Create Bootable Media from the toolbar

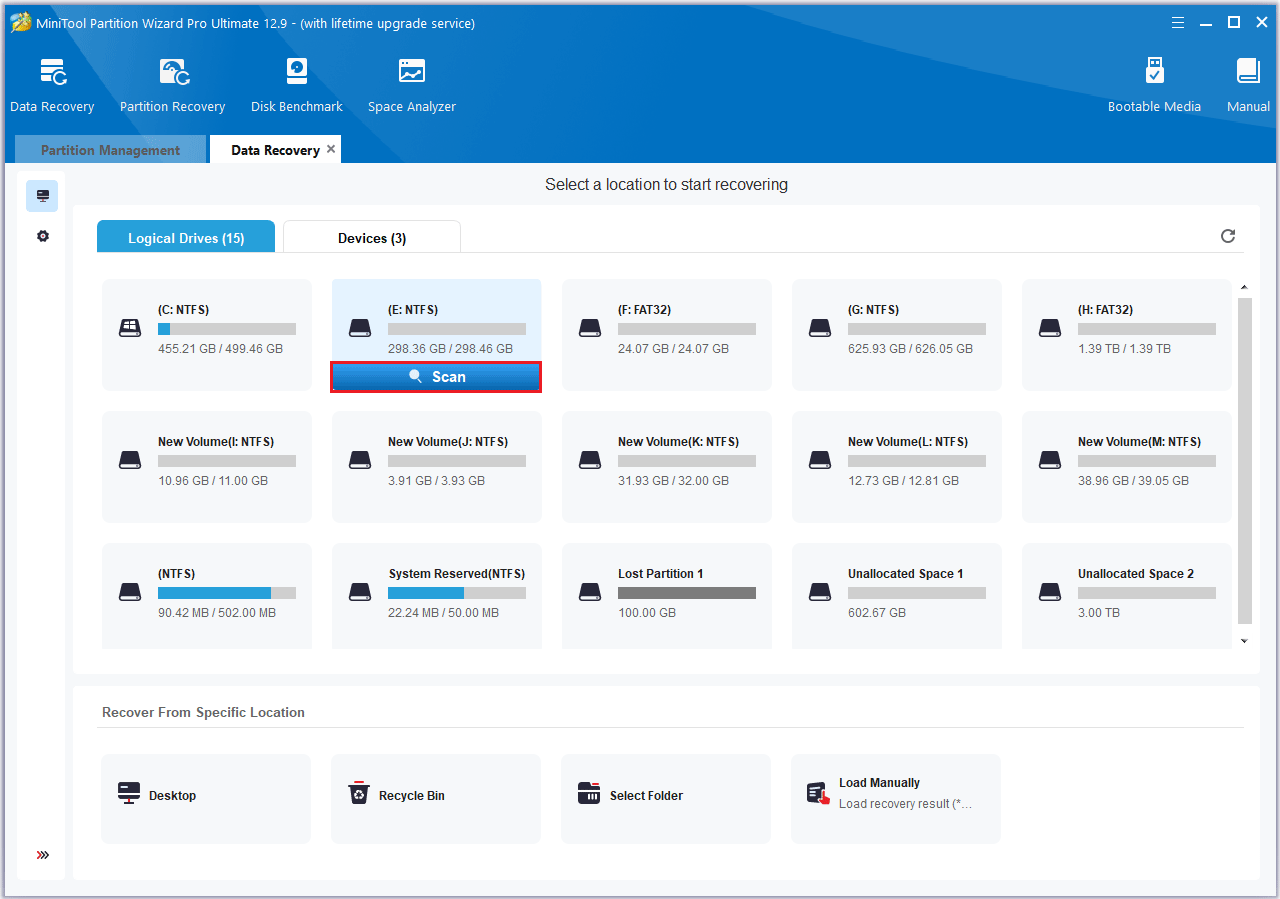(1154, 86)
